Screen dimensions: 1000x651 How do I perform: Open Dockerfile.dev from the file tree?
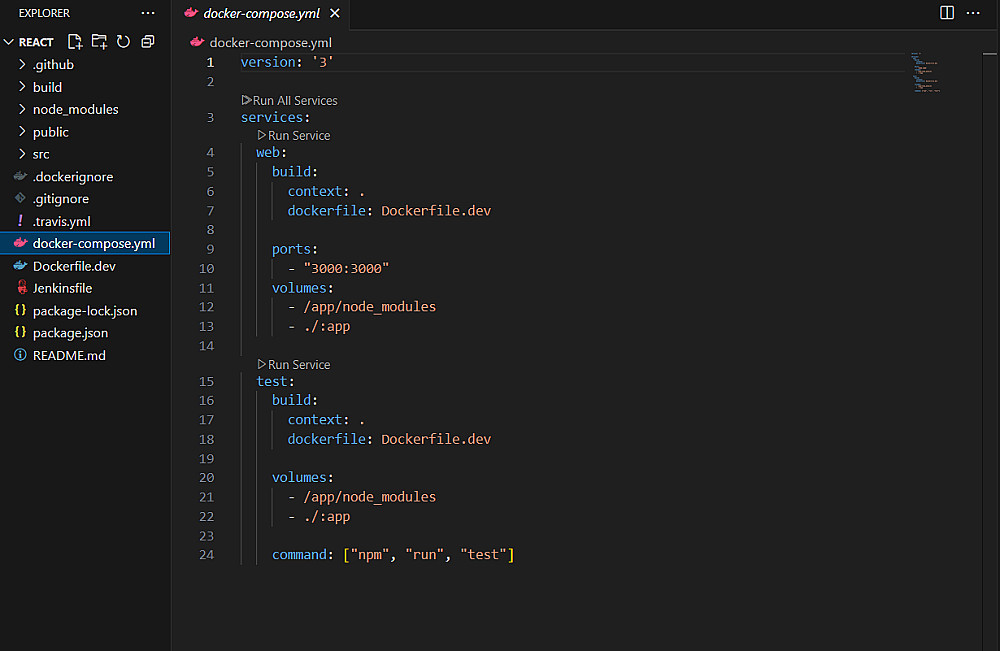coord(74,266)
